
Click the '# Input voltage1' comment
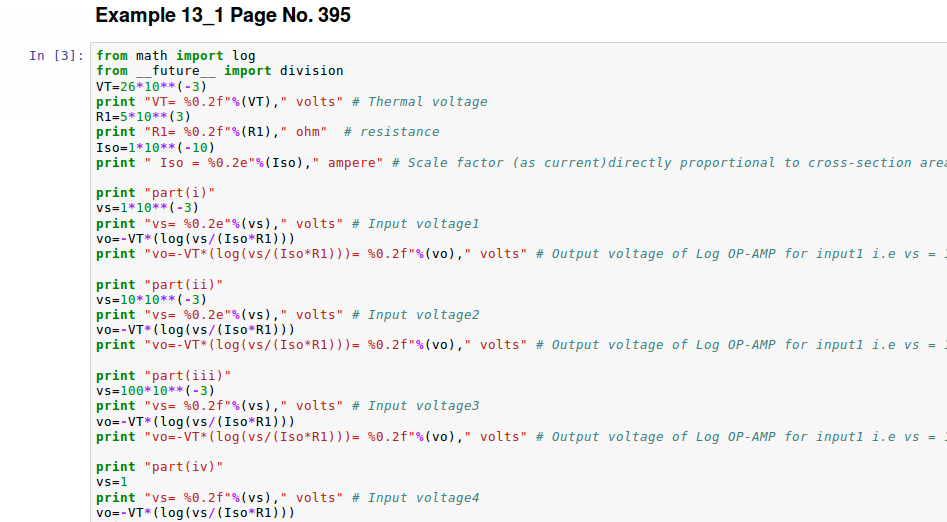(423, 224)
